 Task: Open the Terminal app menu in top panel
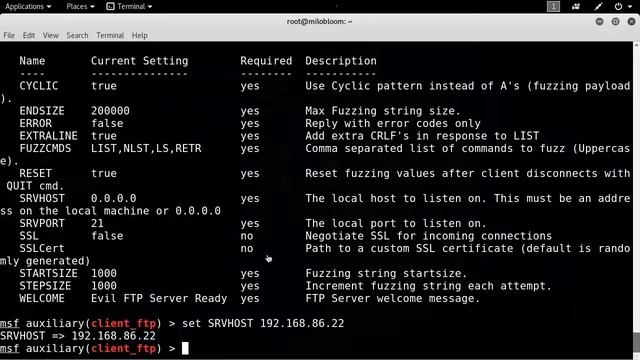(129, 7)
